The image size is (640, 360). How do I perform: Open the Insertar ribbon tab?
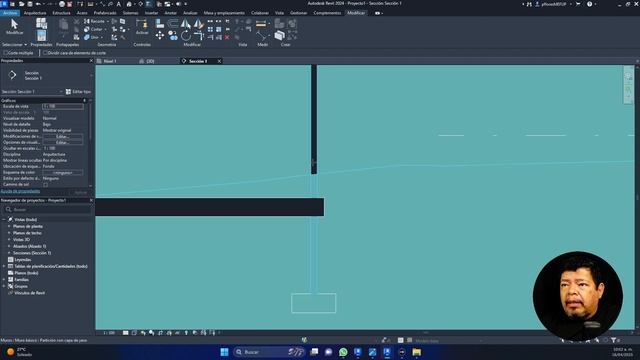[x=151, y=13]
